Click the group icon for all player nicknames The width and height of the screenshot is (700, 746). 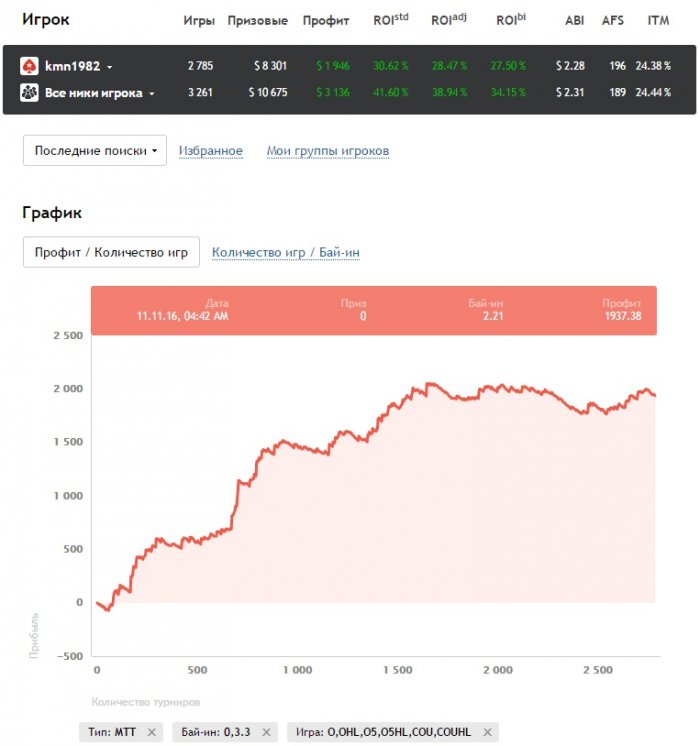(x=29, y=93)
